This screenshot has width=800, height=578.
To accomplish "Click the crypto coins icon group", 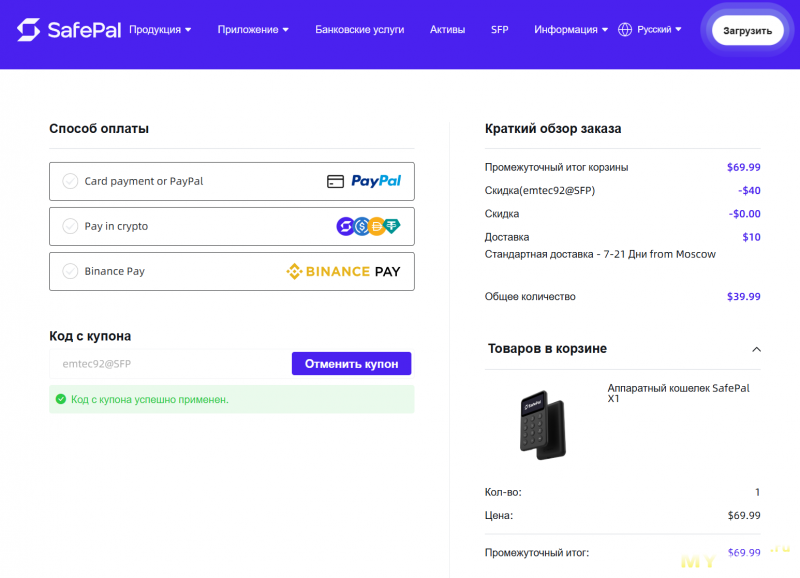I will pos(368,226).
